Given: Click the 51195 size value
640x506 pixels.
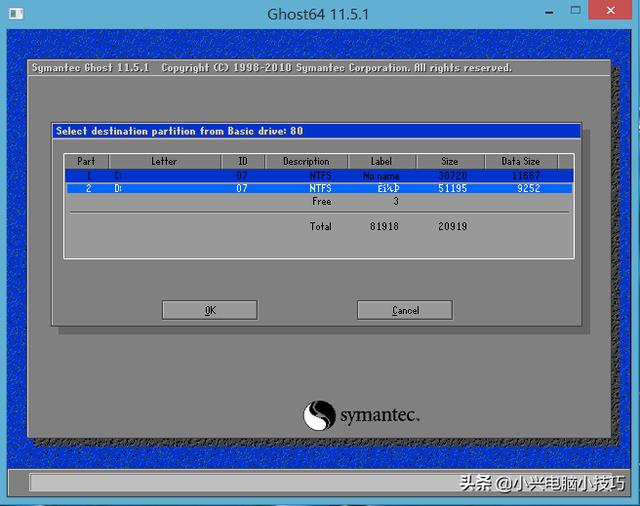Looking at the screenshot, I should pyautogui.click(x=452, y=188).
